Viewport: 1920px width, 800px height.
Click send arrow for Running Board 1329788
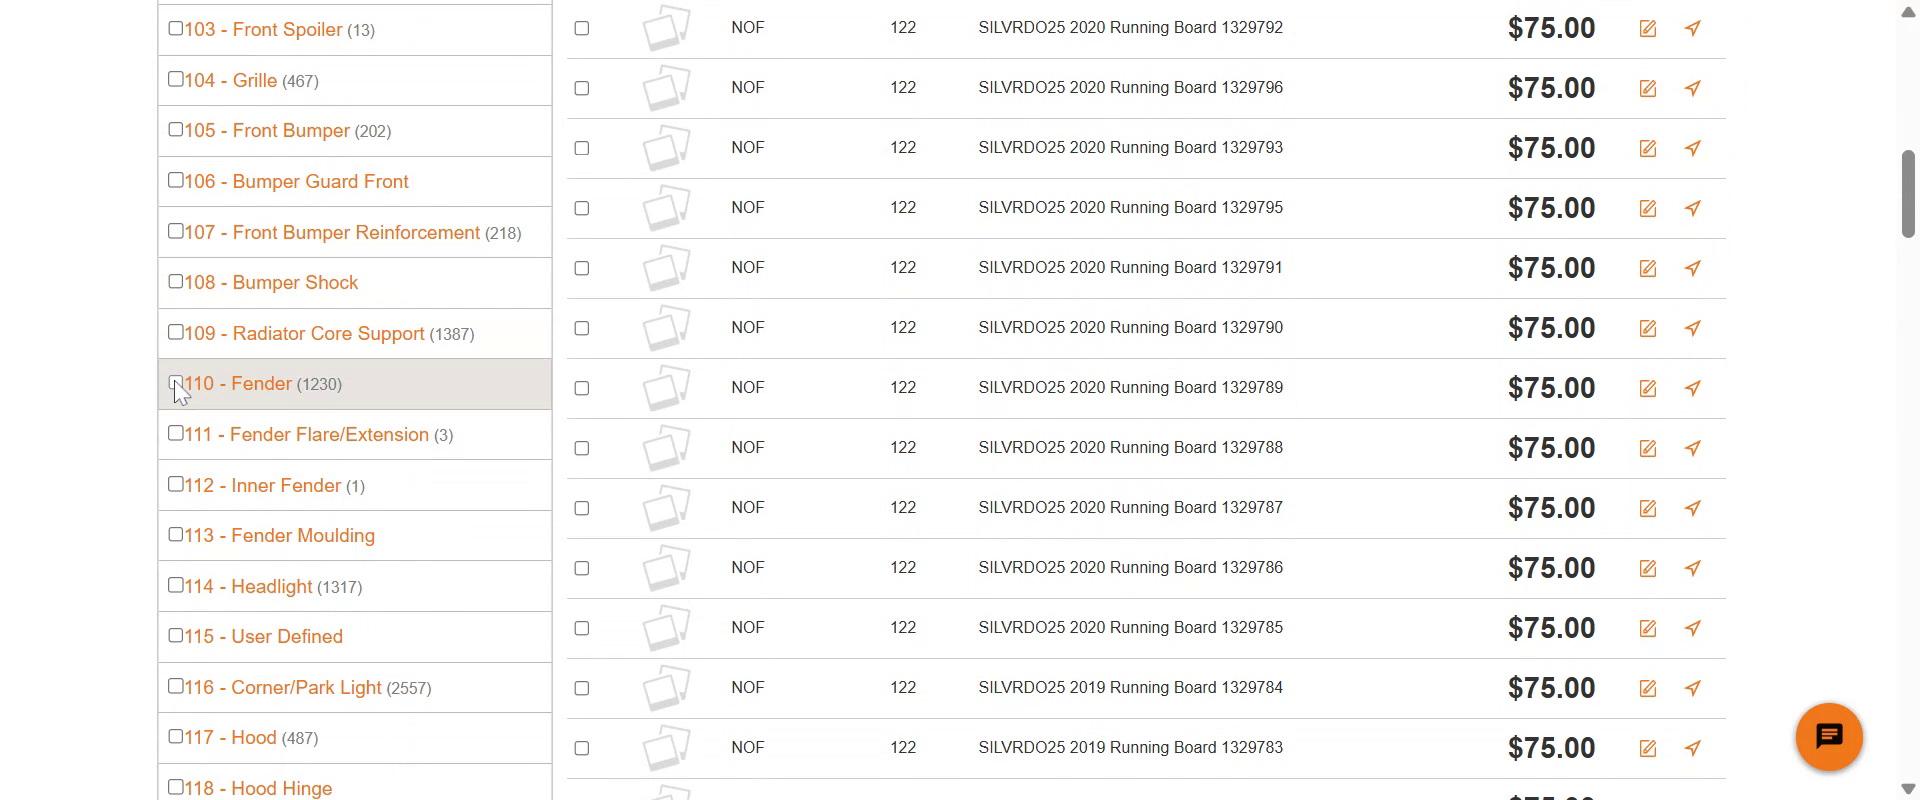[1692, 448]
